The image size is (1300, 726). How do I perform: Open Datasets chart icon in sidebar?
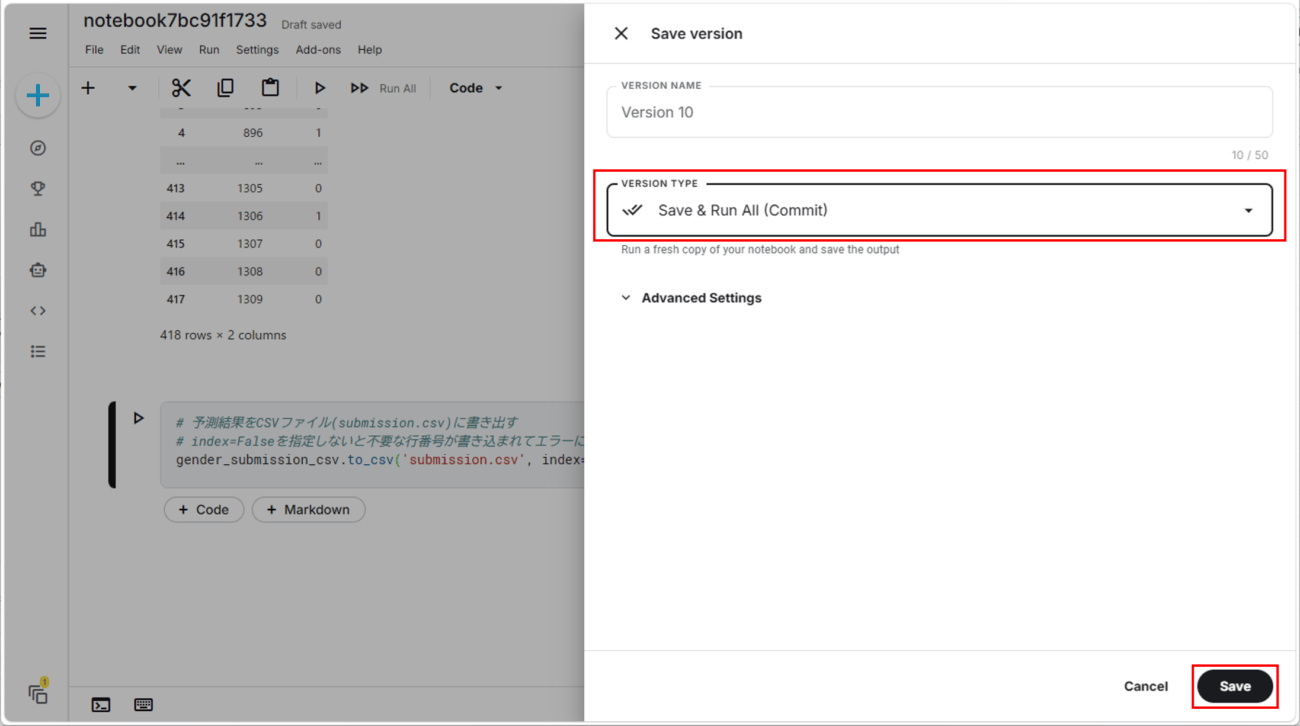38,230
